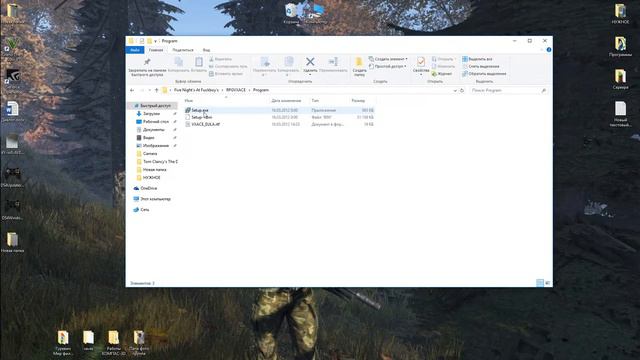Expand address bar previous locations dropdown
Image resolution: width=640 pixels, height=360 pixels.
[455, 90]
